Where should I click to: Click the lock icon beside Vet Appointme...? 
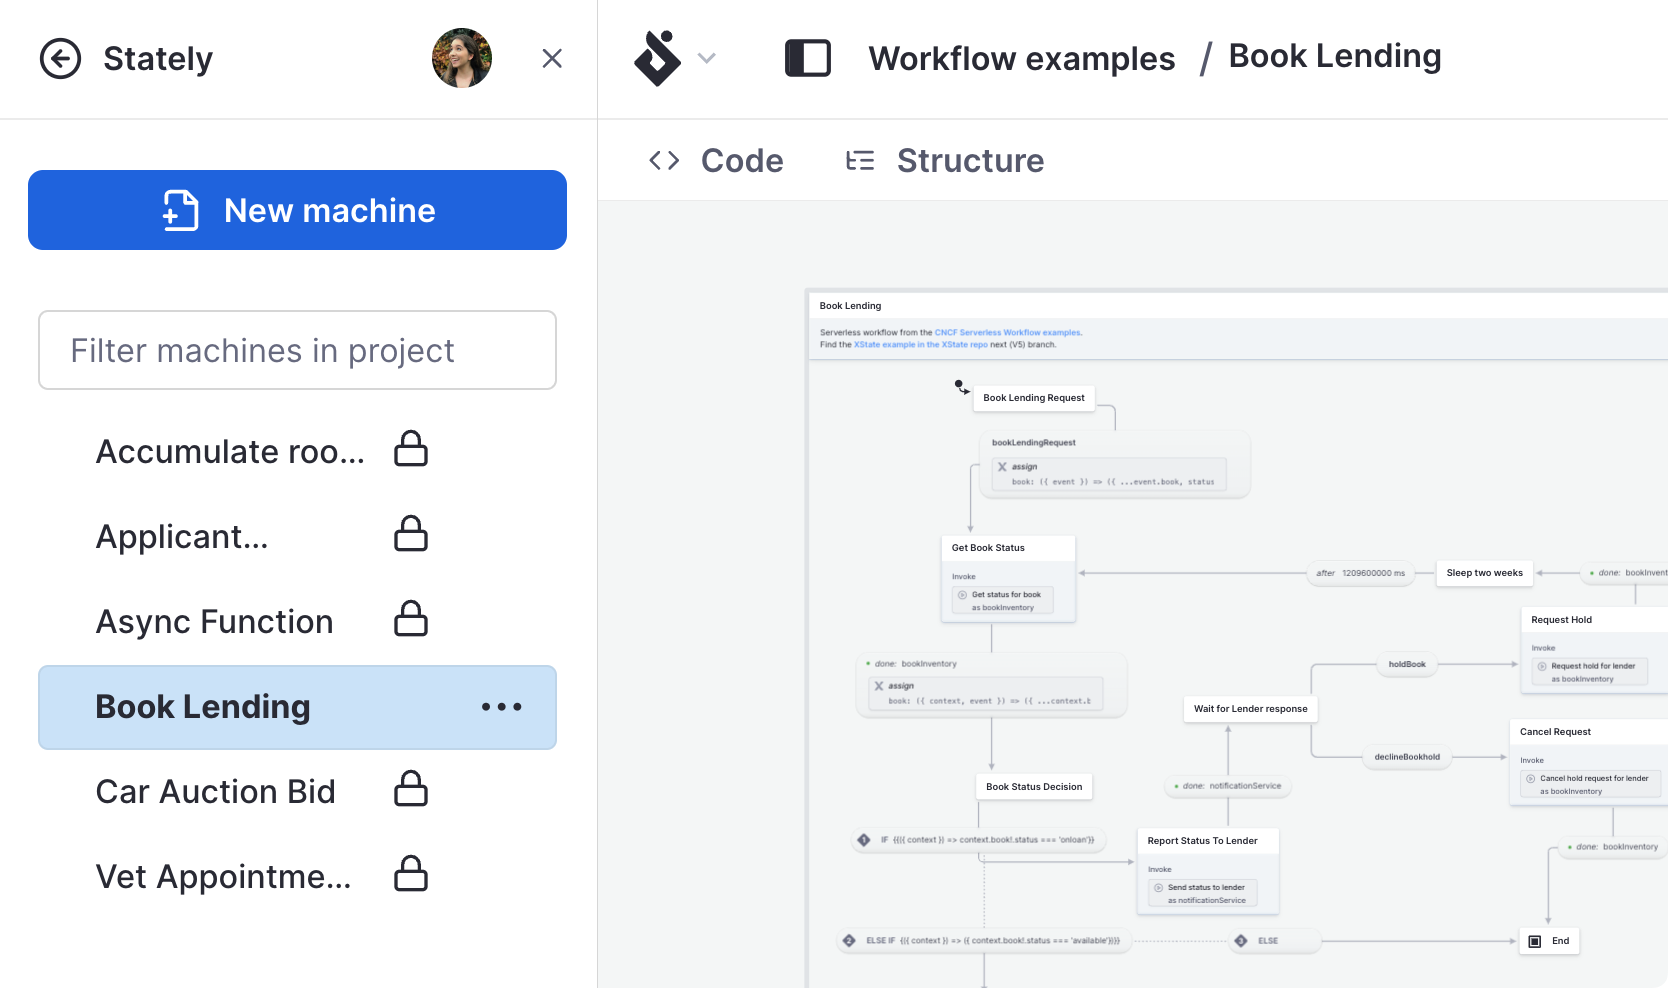[x=411, y=875]
